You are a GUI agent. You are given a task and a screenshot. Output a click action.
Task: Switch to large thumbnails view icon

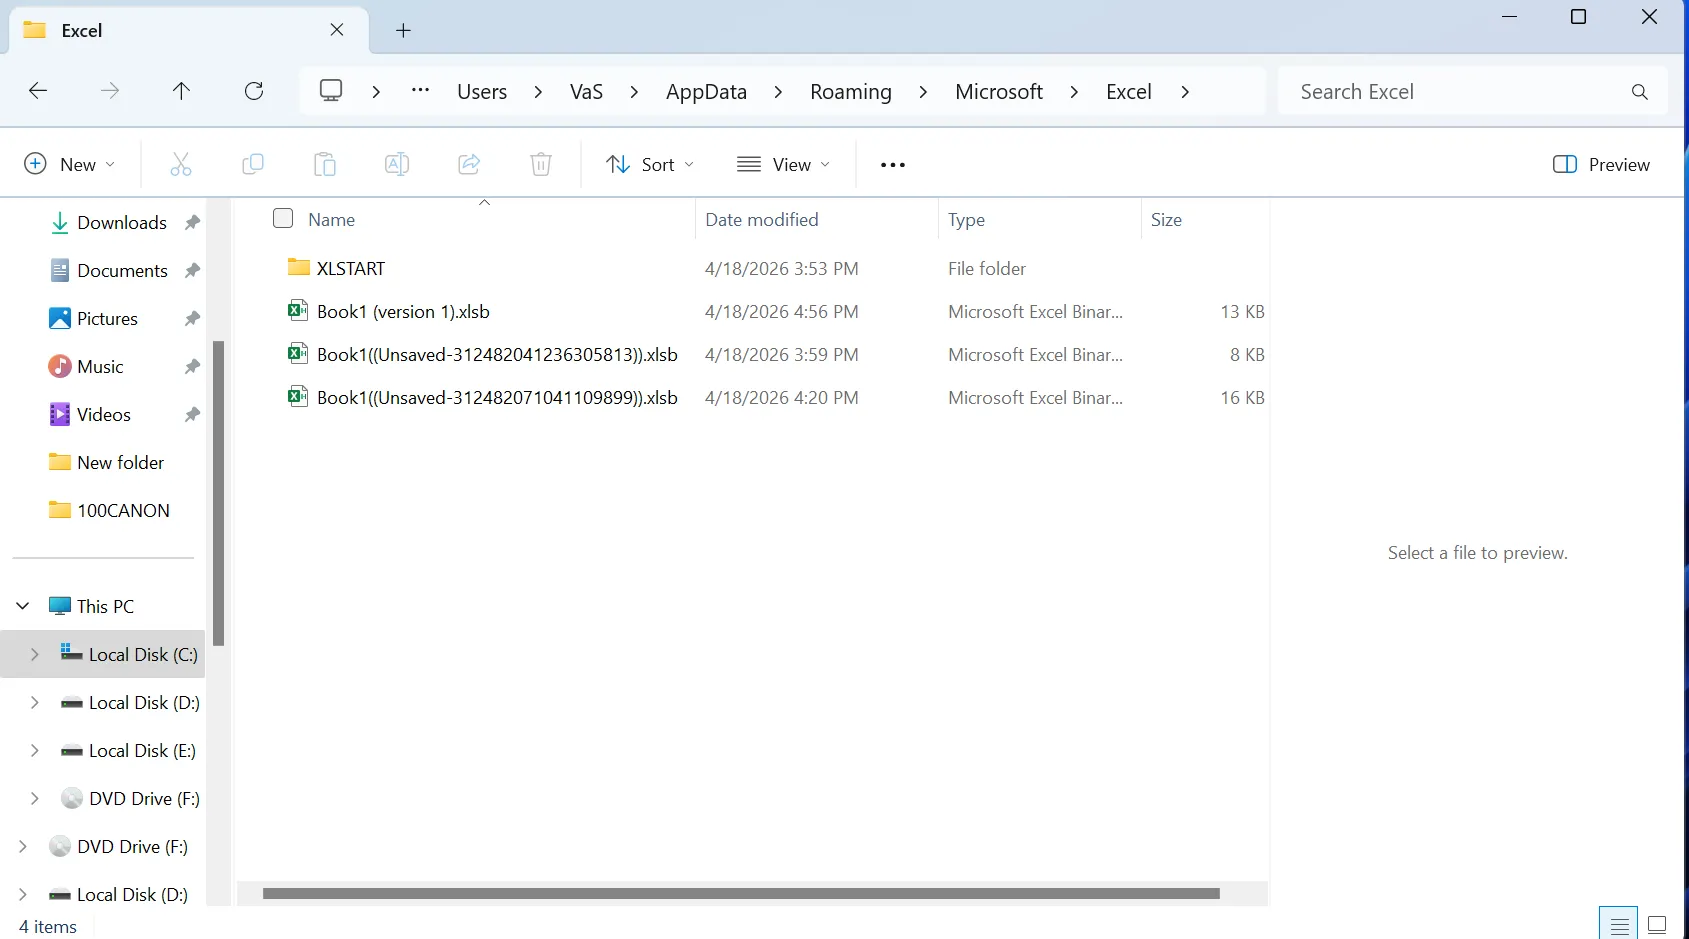1657,924
